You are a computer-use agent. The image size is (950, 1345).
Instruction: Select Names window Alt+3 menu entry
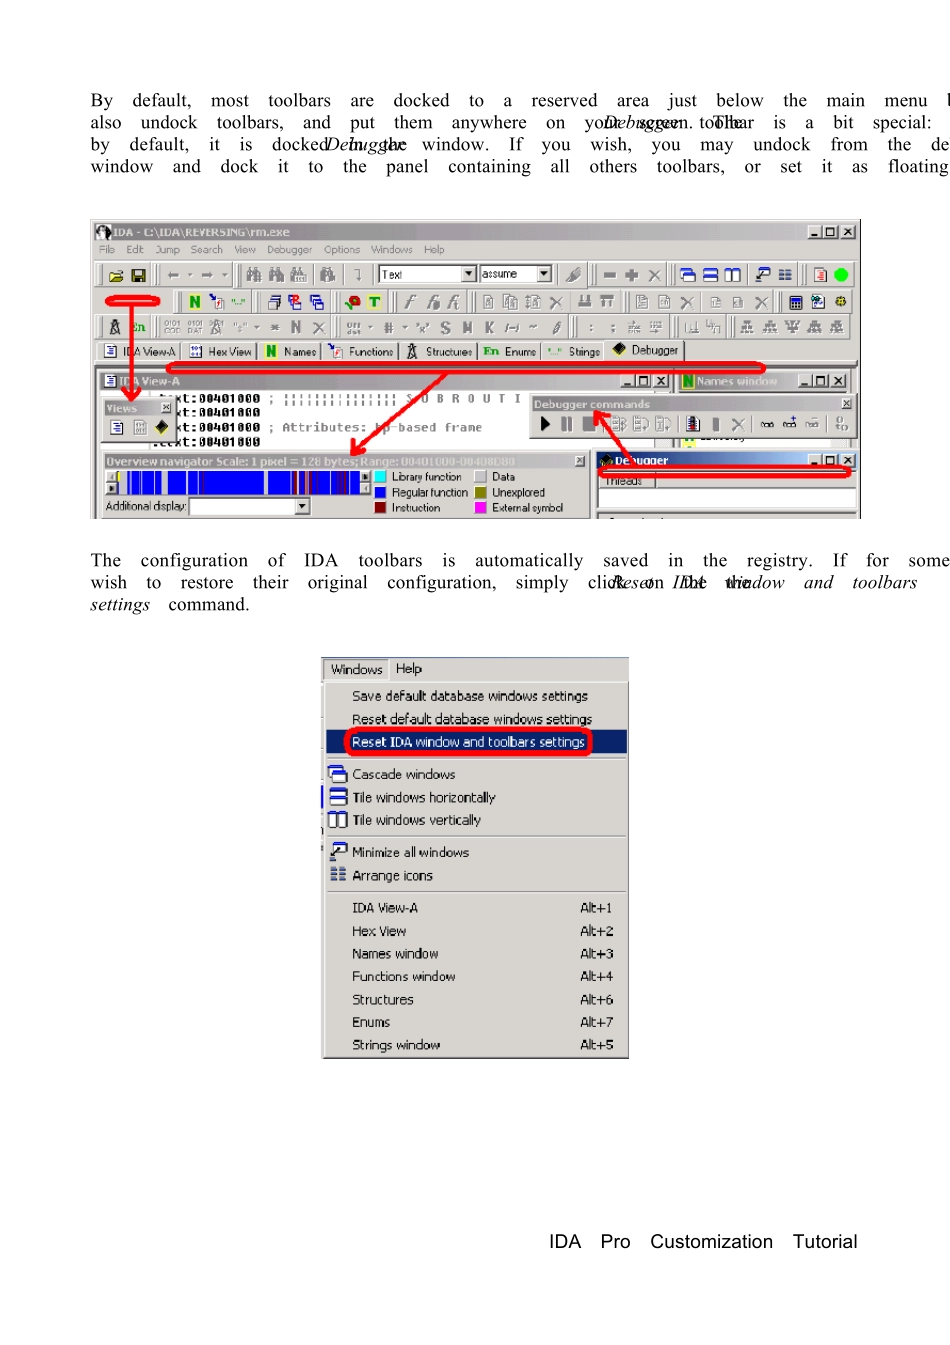[x=476, y=954]
